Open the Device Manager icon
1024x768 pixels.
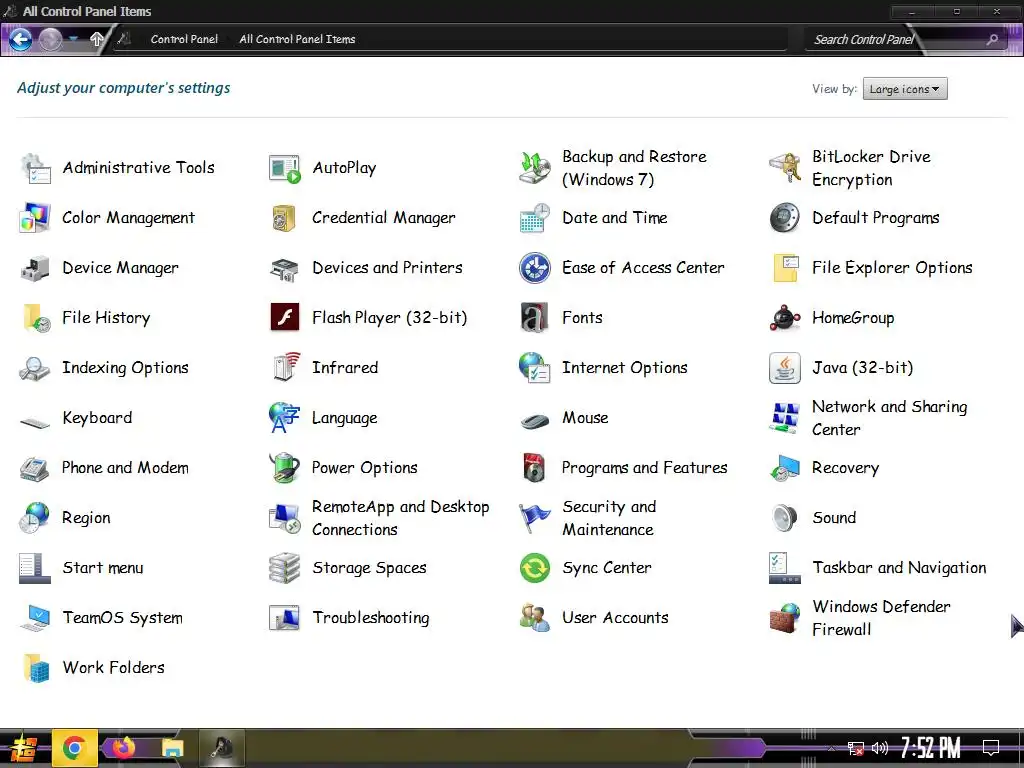point(35,268)
